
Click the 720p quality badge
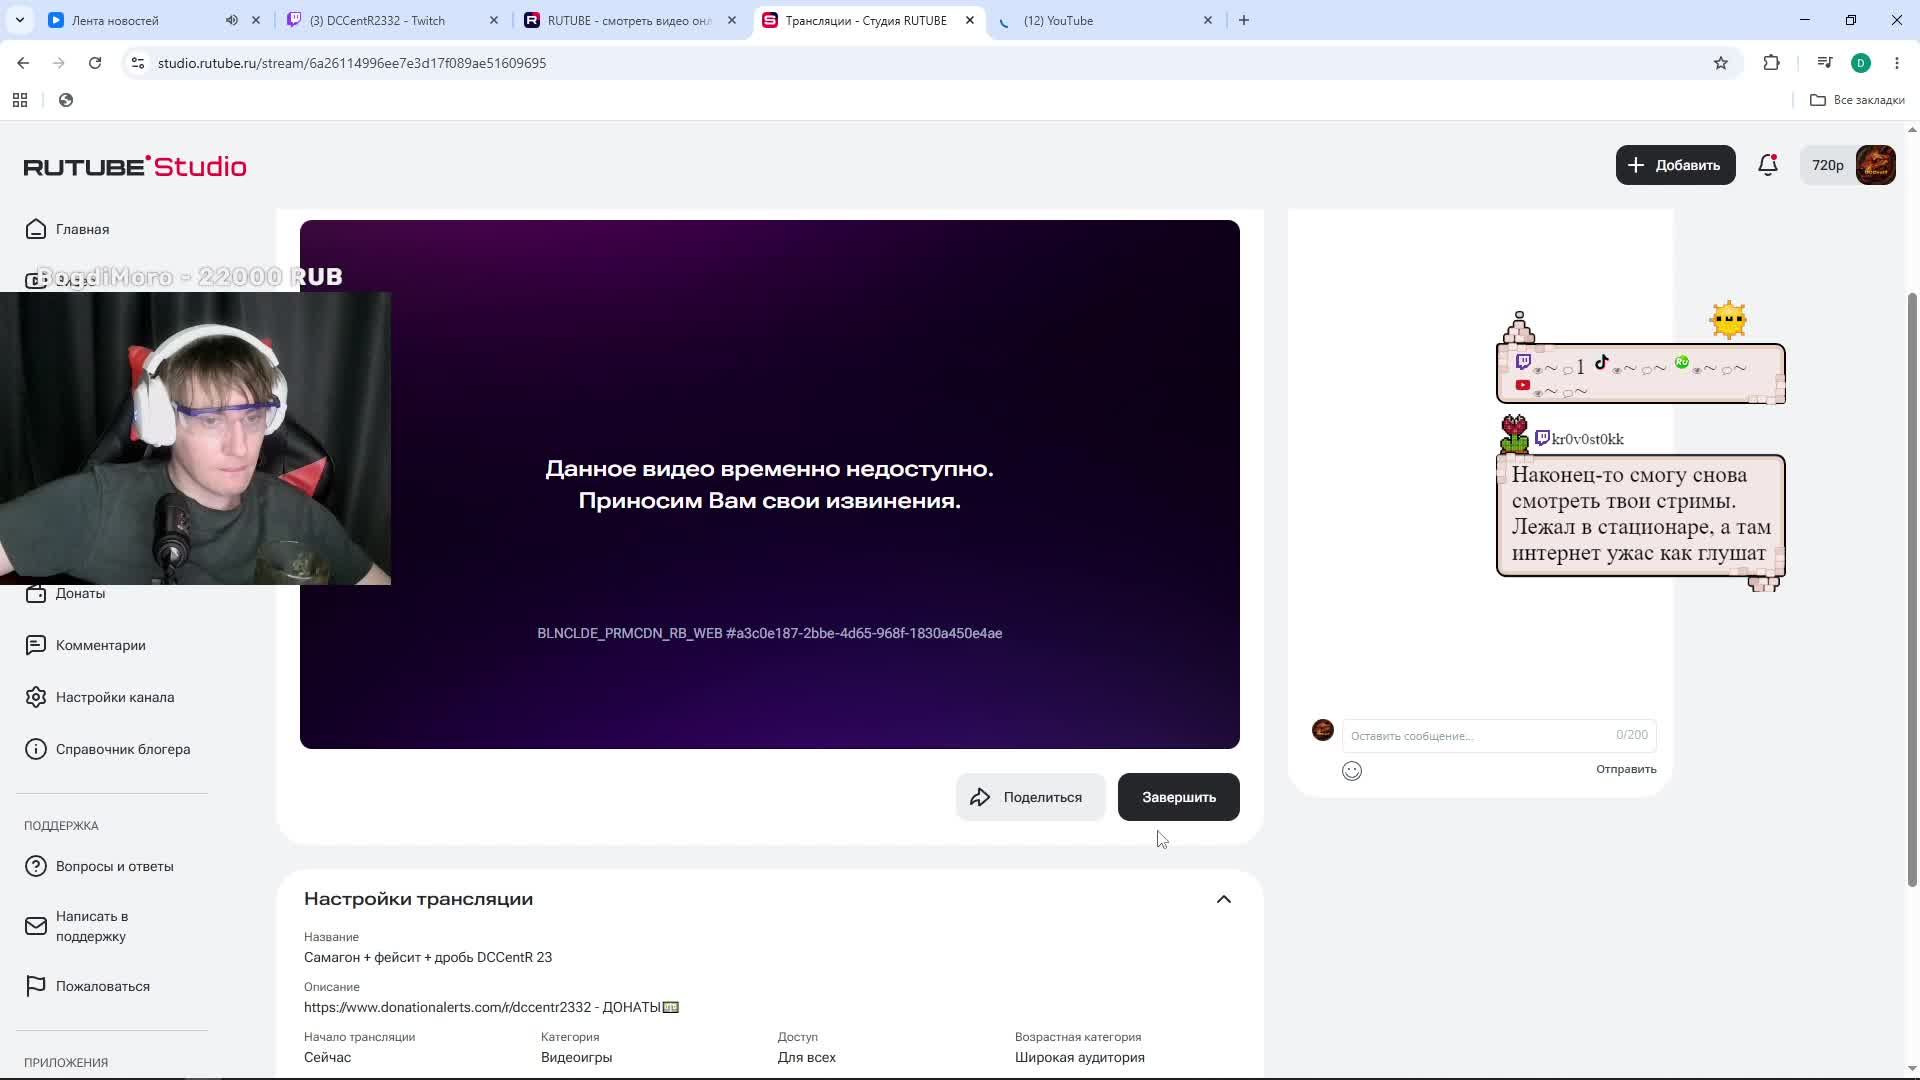coord(1828,165)
